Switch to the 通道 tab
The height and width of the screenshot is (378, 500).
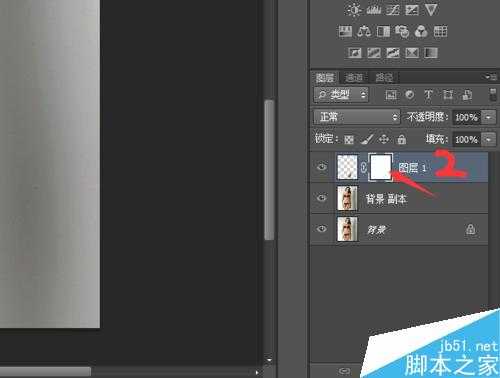[x=354, y=78]
